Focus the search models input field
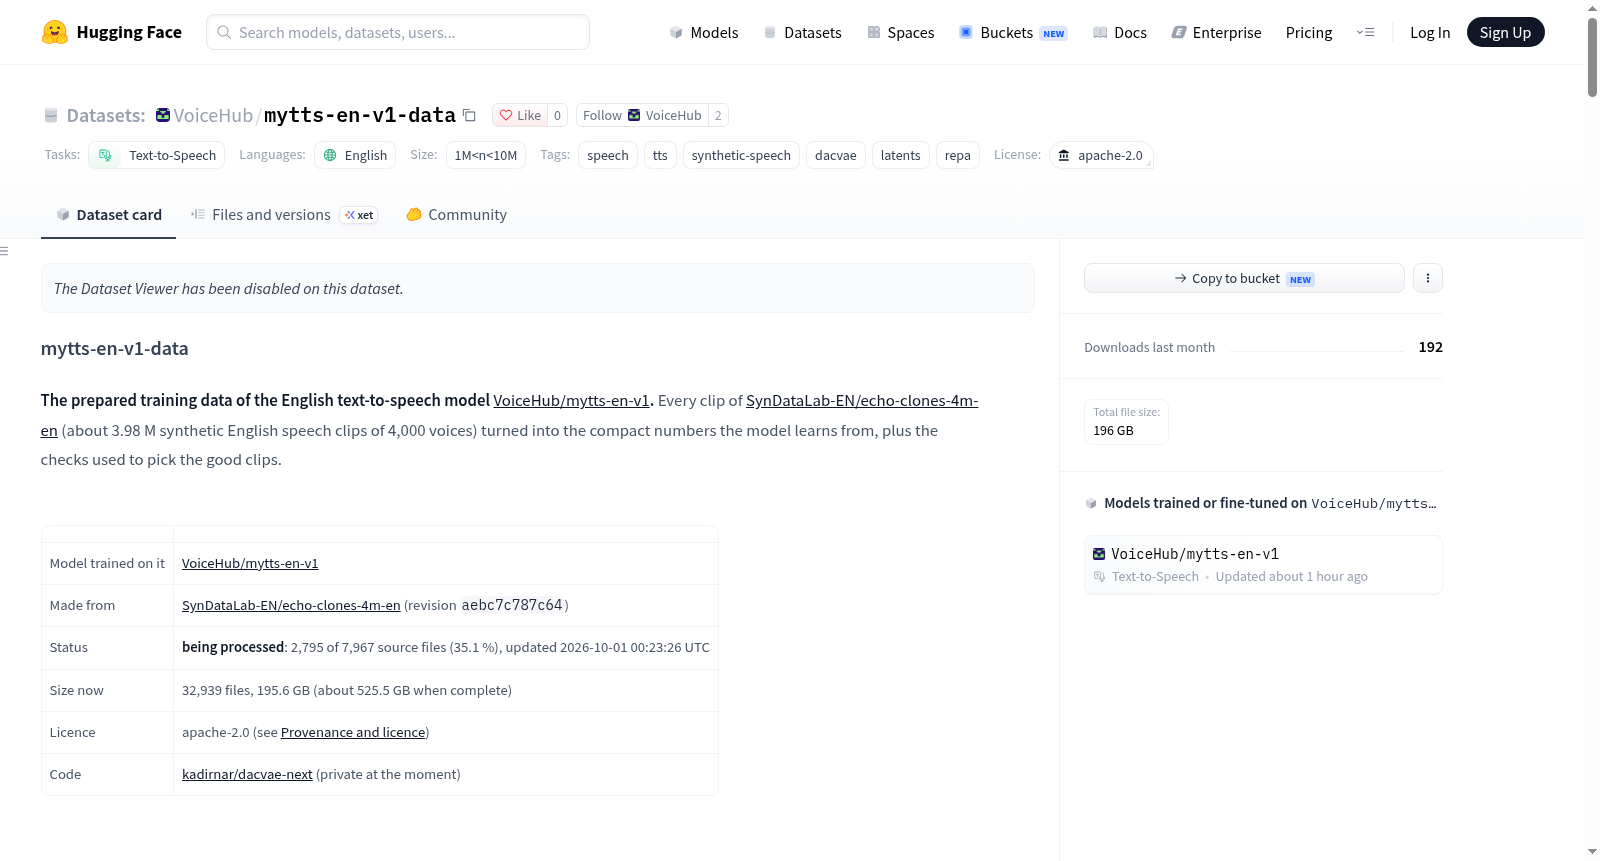 click(398, 32)
